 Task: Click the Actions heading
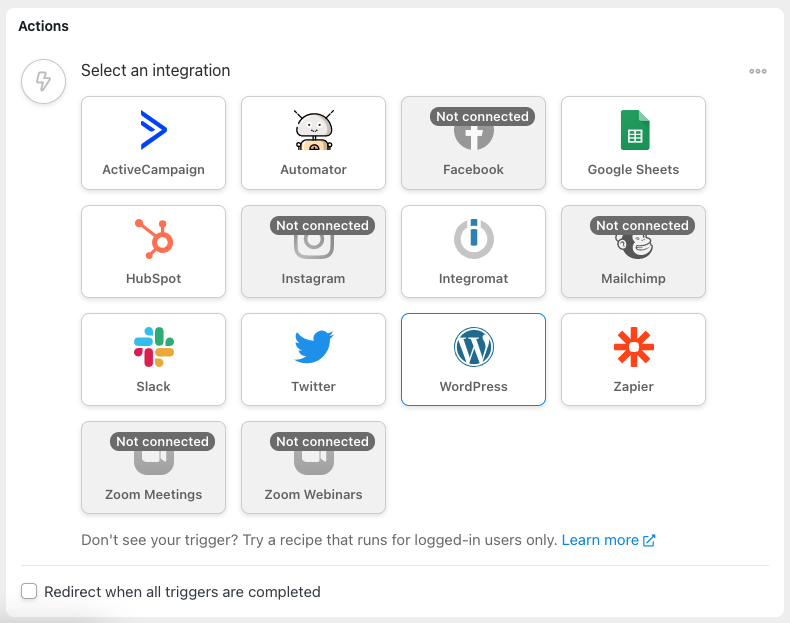(x=43, y=26)
